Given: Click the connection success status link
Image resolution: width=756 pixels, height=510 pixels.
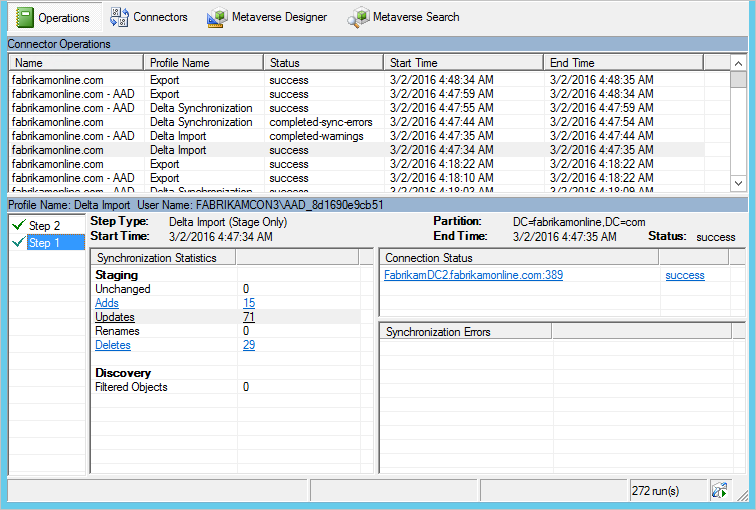Looking at the screenshot, I should (684, 275).
